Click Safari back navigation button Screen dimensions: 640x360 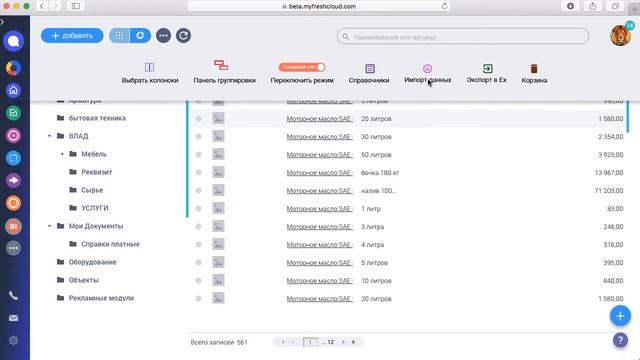[x=42, y=6]
